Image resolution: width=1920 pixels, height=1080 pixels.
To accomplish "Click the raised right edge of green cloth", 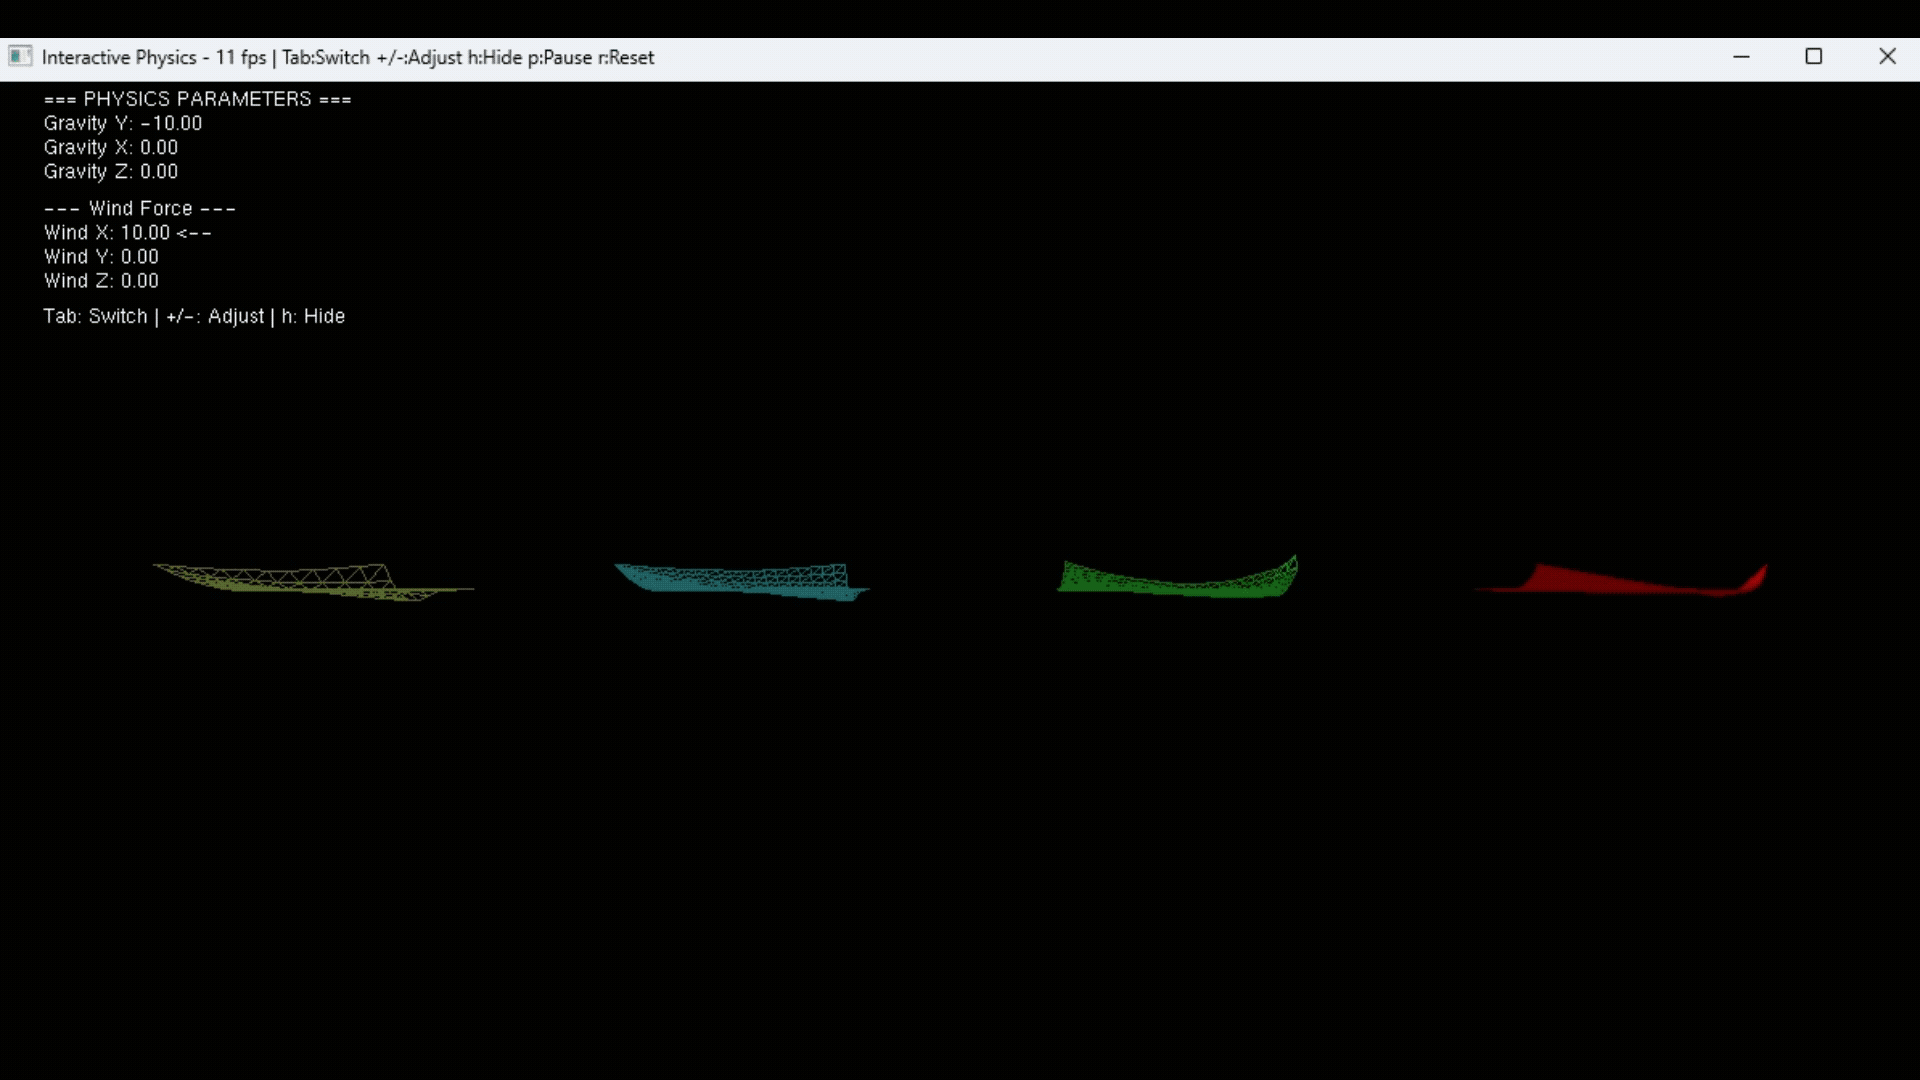I will pos(1289,570).
